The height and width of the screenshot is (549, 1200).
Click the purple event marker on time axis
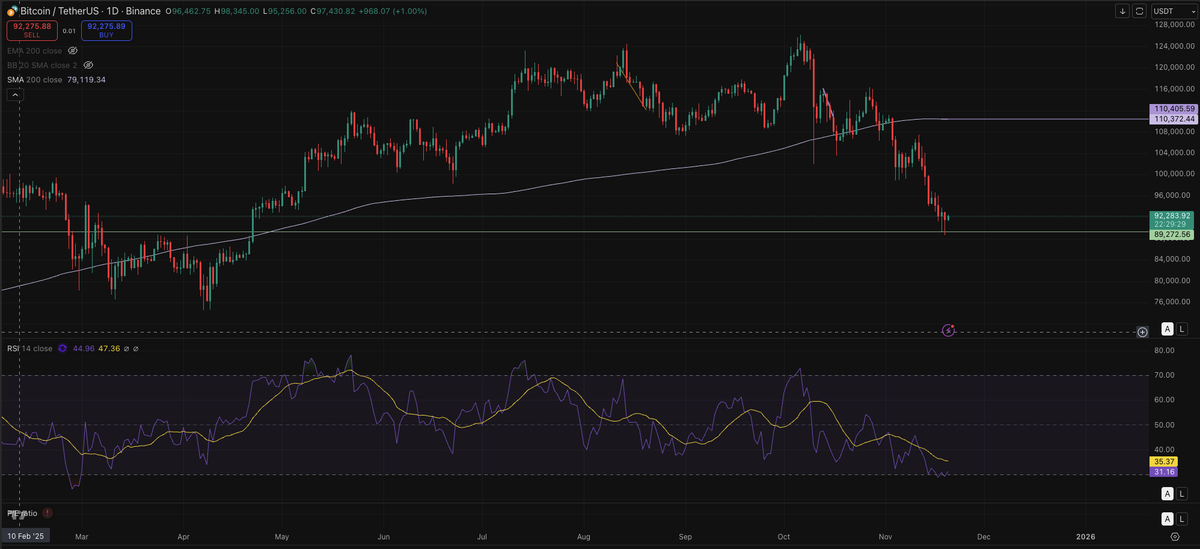[949, 329]
